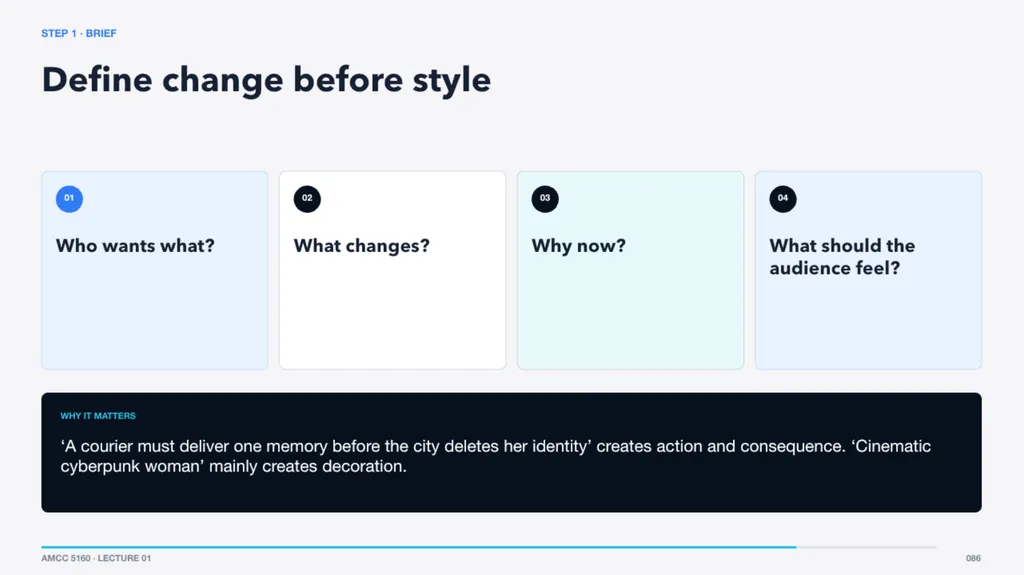Click the slide number 086

coord(973,558)
